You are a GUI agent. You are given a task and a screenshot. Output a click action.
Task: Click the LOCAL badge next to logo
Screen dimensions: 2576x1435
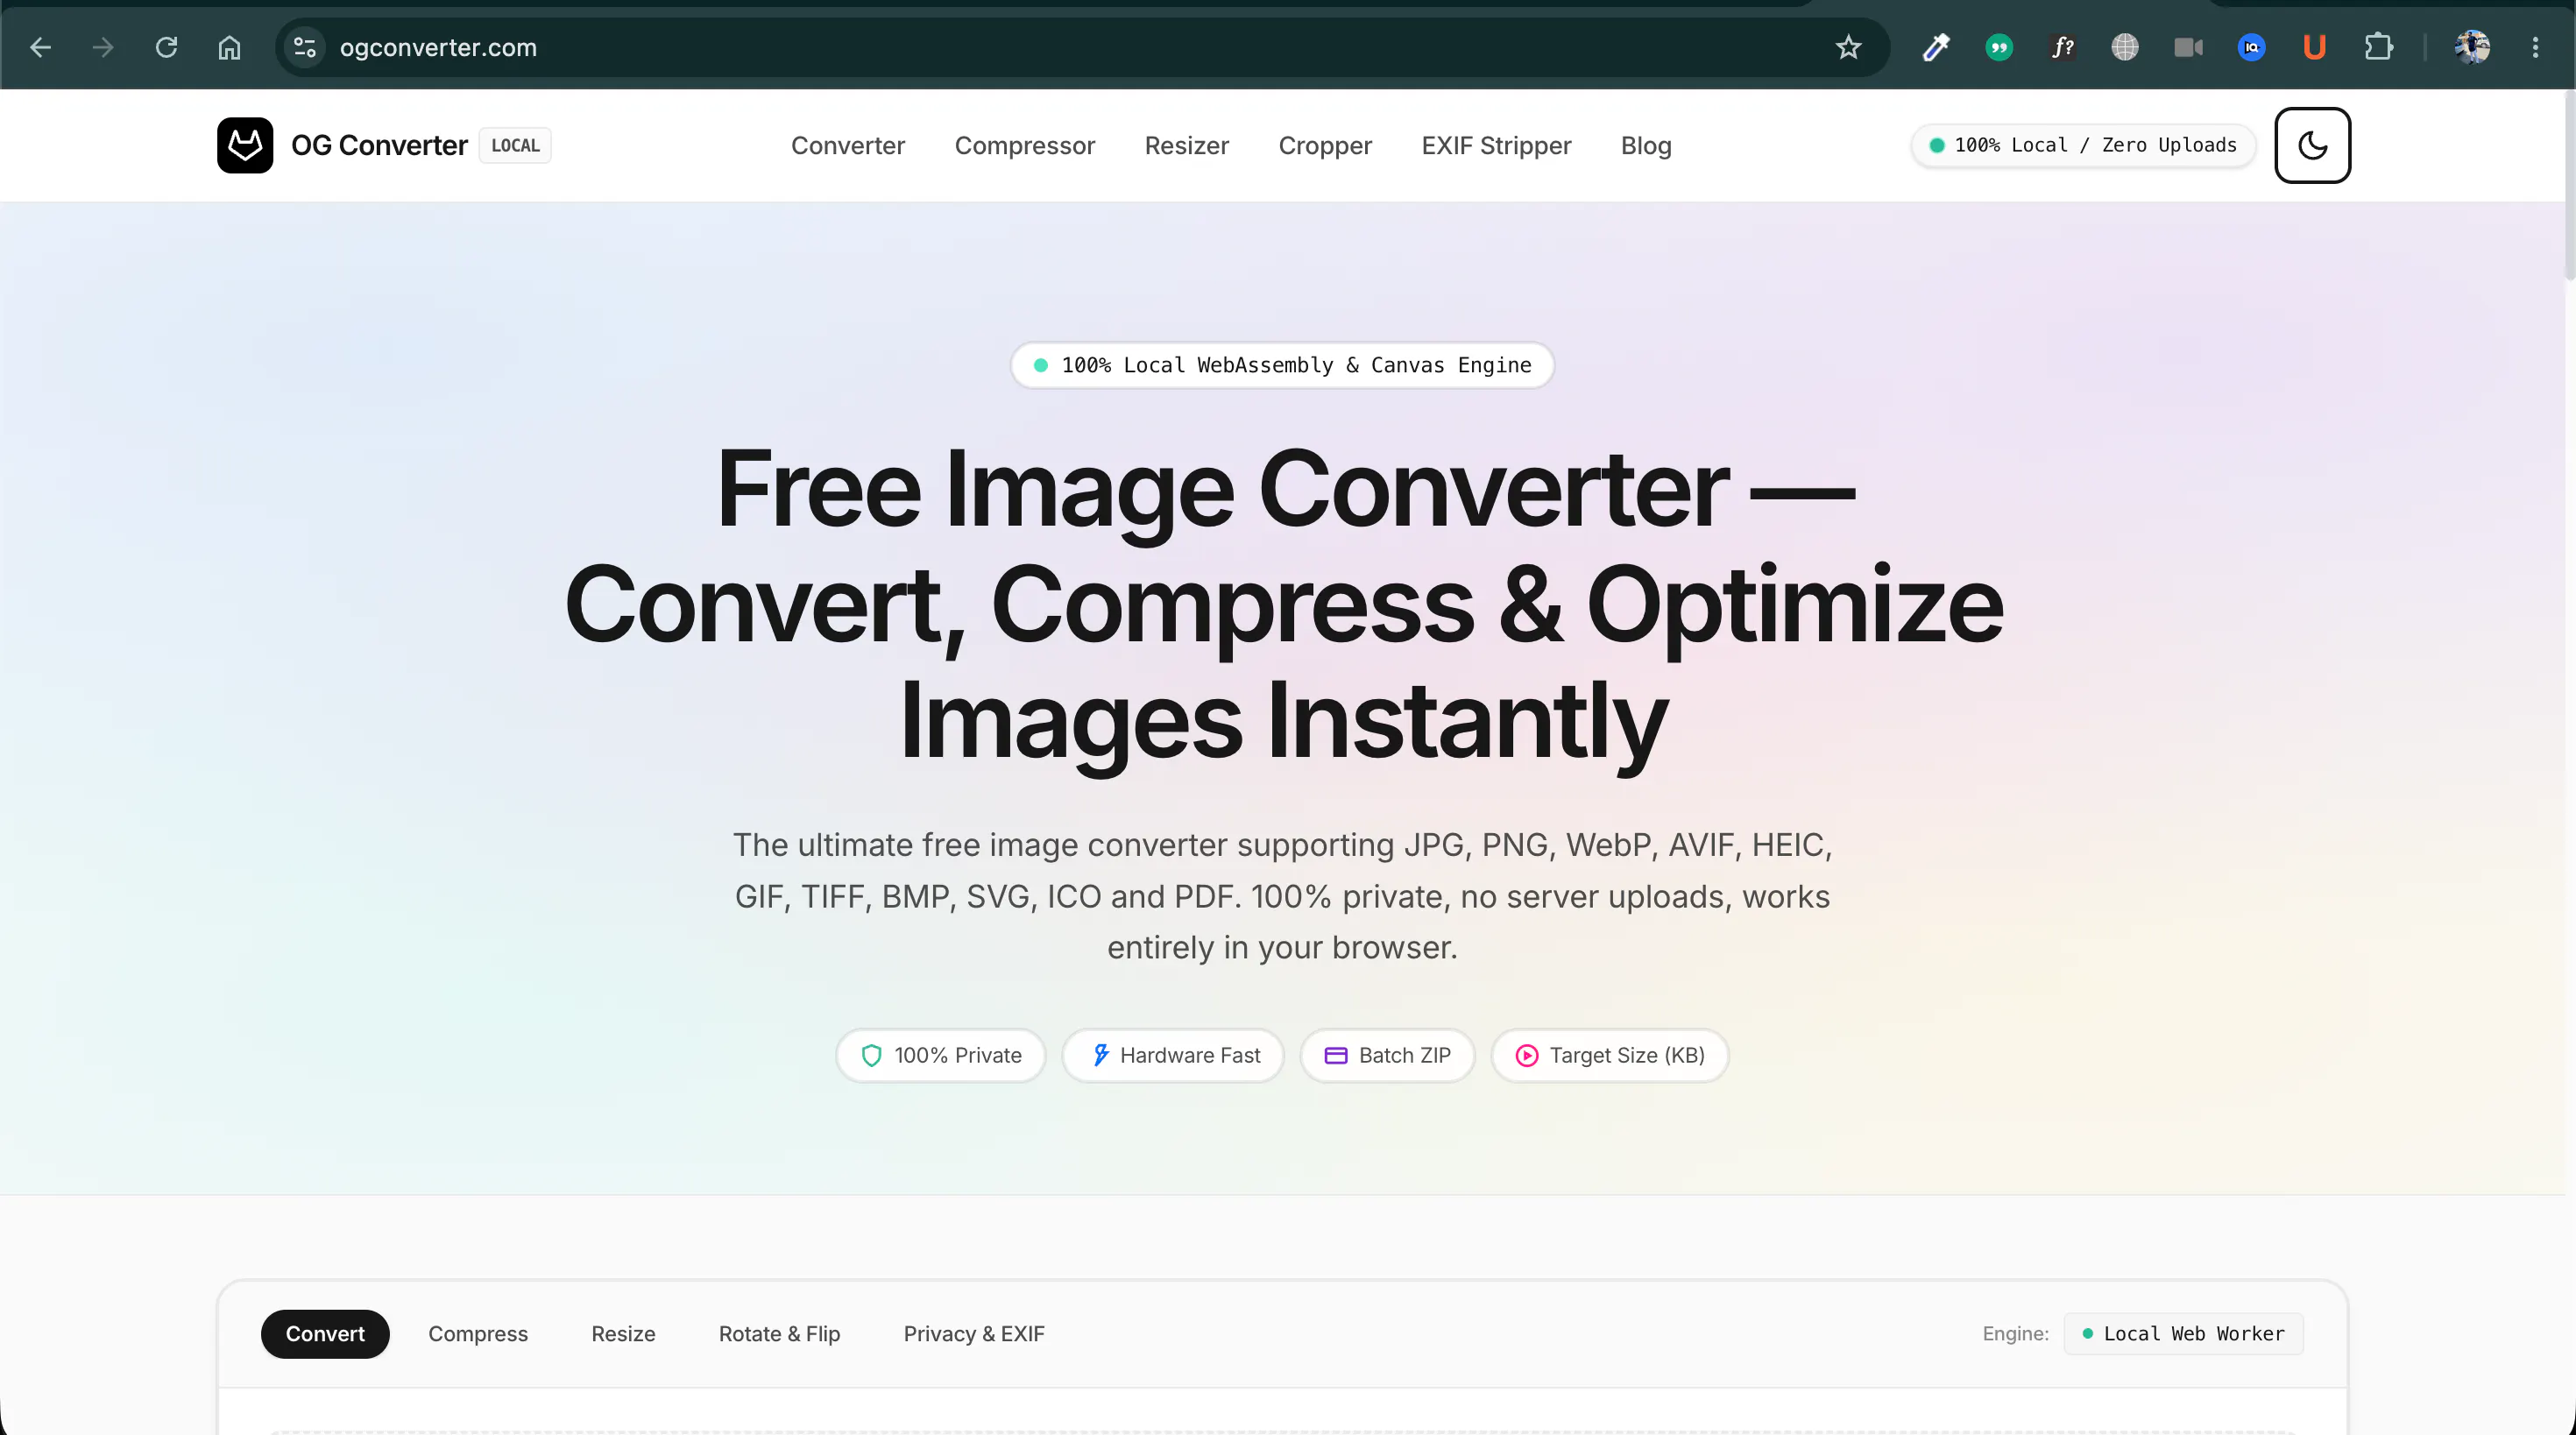pos(515,145)
